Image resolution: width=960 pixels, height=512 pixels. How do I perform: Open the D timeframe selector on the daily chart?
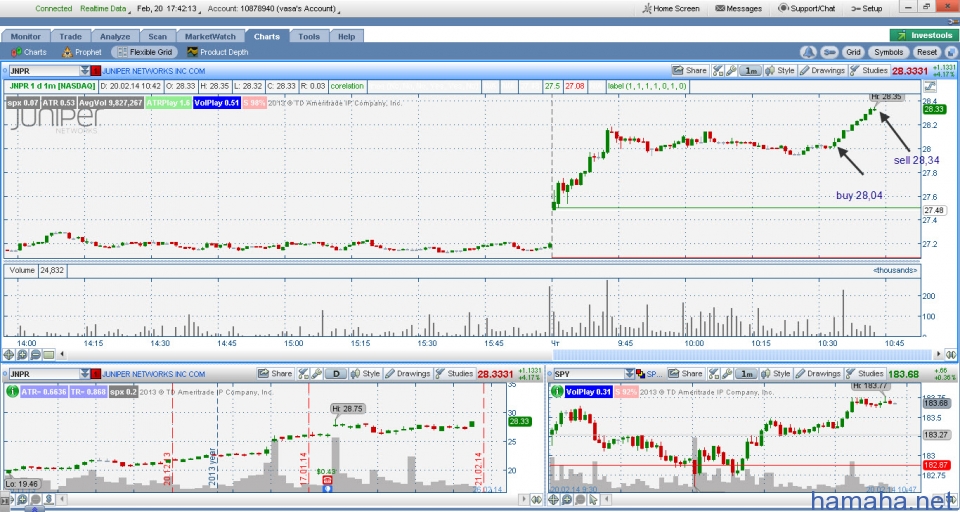coord(336,374)
